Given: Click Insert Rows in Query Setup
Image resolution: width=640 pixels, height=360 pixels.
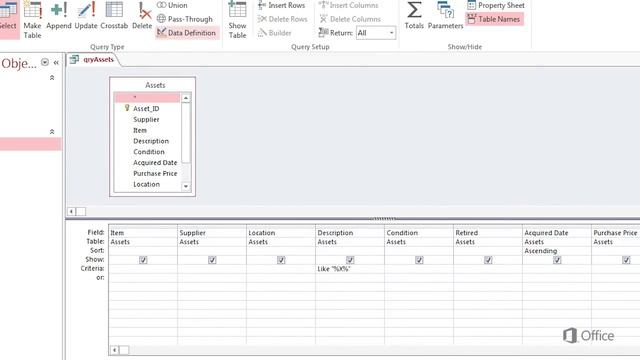Looking at the screenshot, I should point(282,5).
